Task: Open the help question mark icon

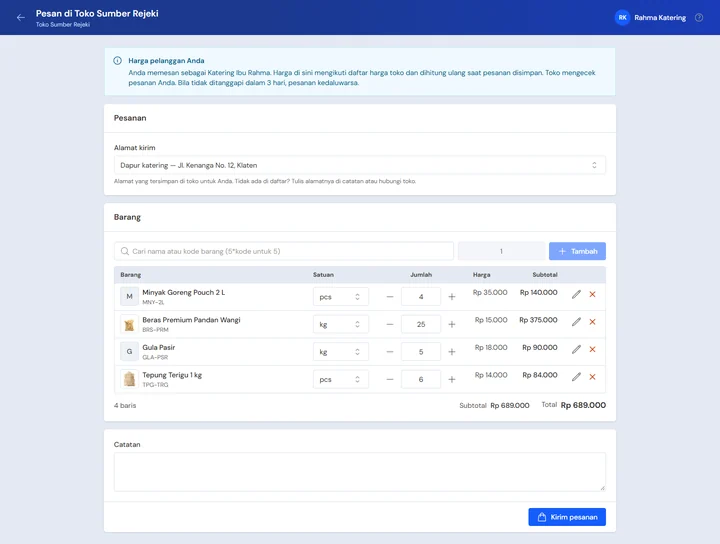Action: [x=698, y=17]
